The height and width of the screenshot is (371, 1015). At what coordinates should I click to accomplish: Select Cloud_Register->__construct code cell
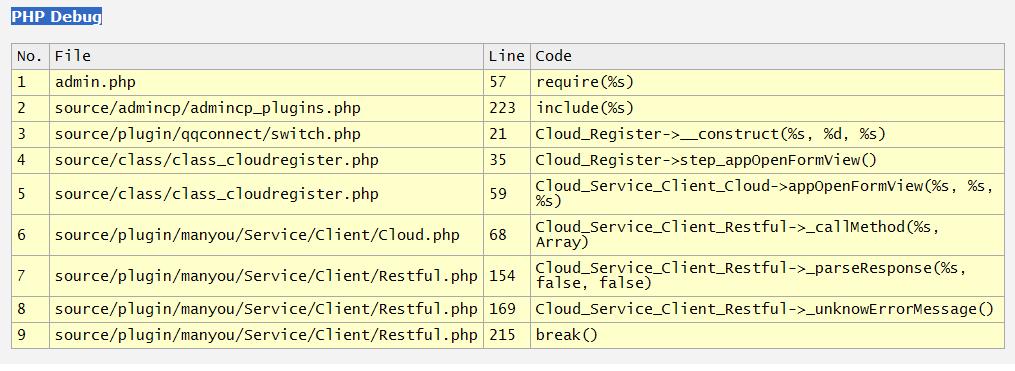(x=767, y=135)
